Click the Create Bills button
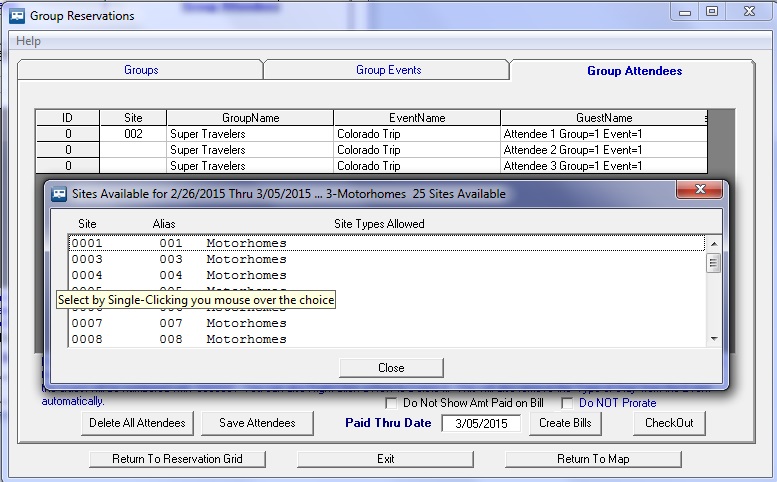Screen dimensions: 777x482 [x=565, y=423]
